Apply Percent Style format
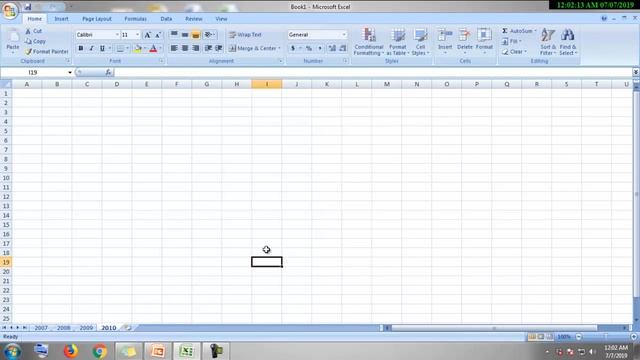The height and width of the screenshot is (360, 640). 309,48
